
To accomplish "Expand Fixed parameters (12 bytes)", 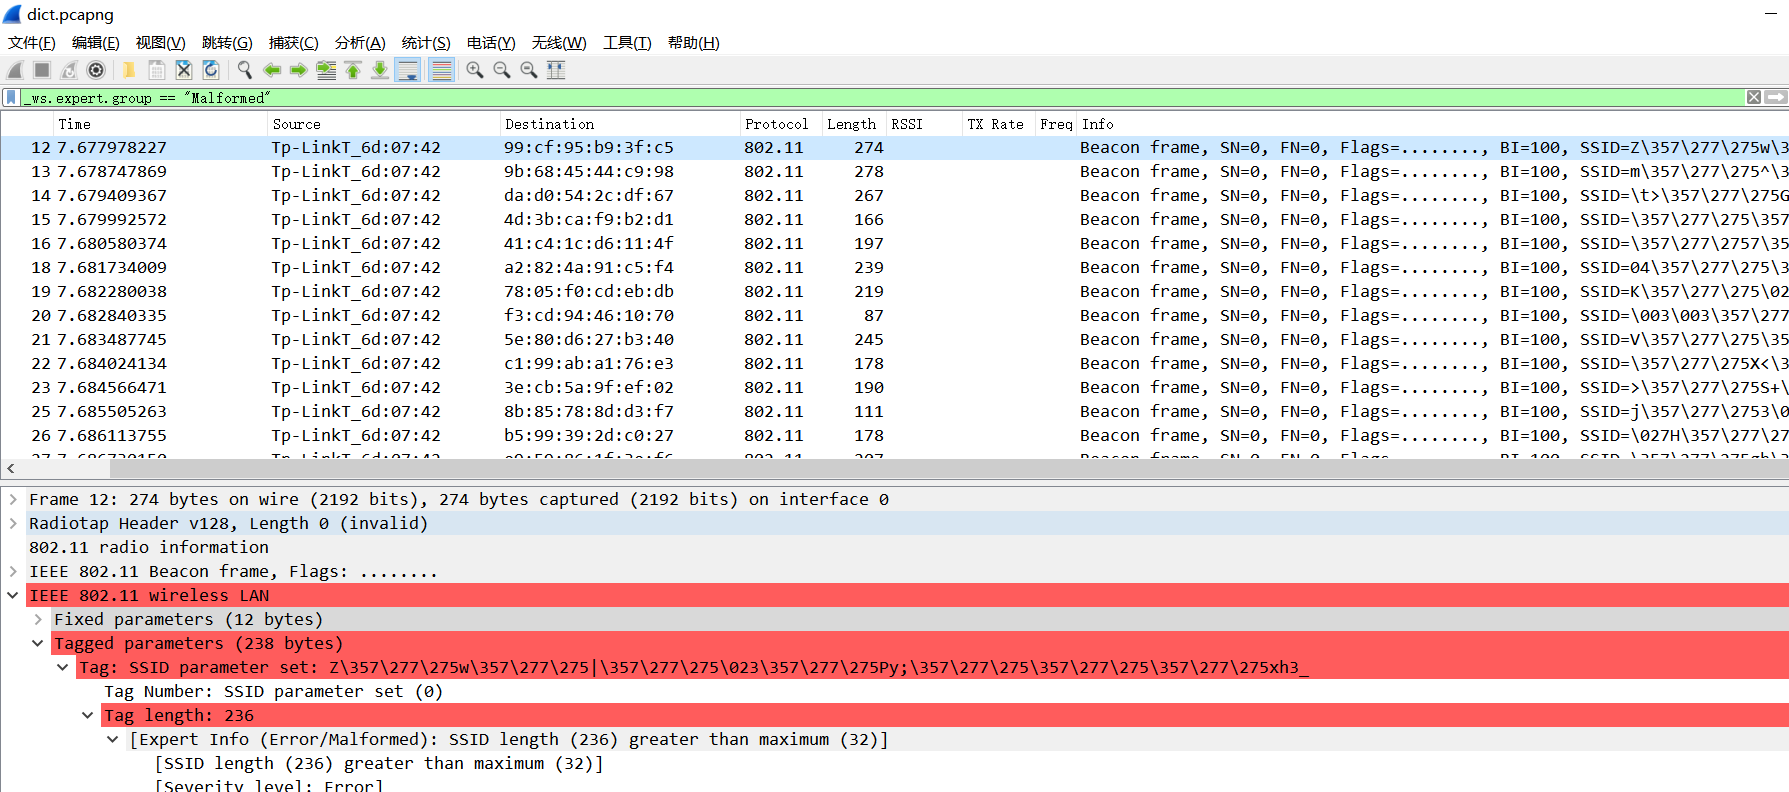I will (38, 619).
